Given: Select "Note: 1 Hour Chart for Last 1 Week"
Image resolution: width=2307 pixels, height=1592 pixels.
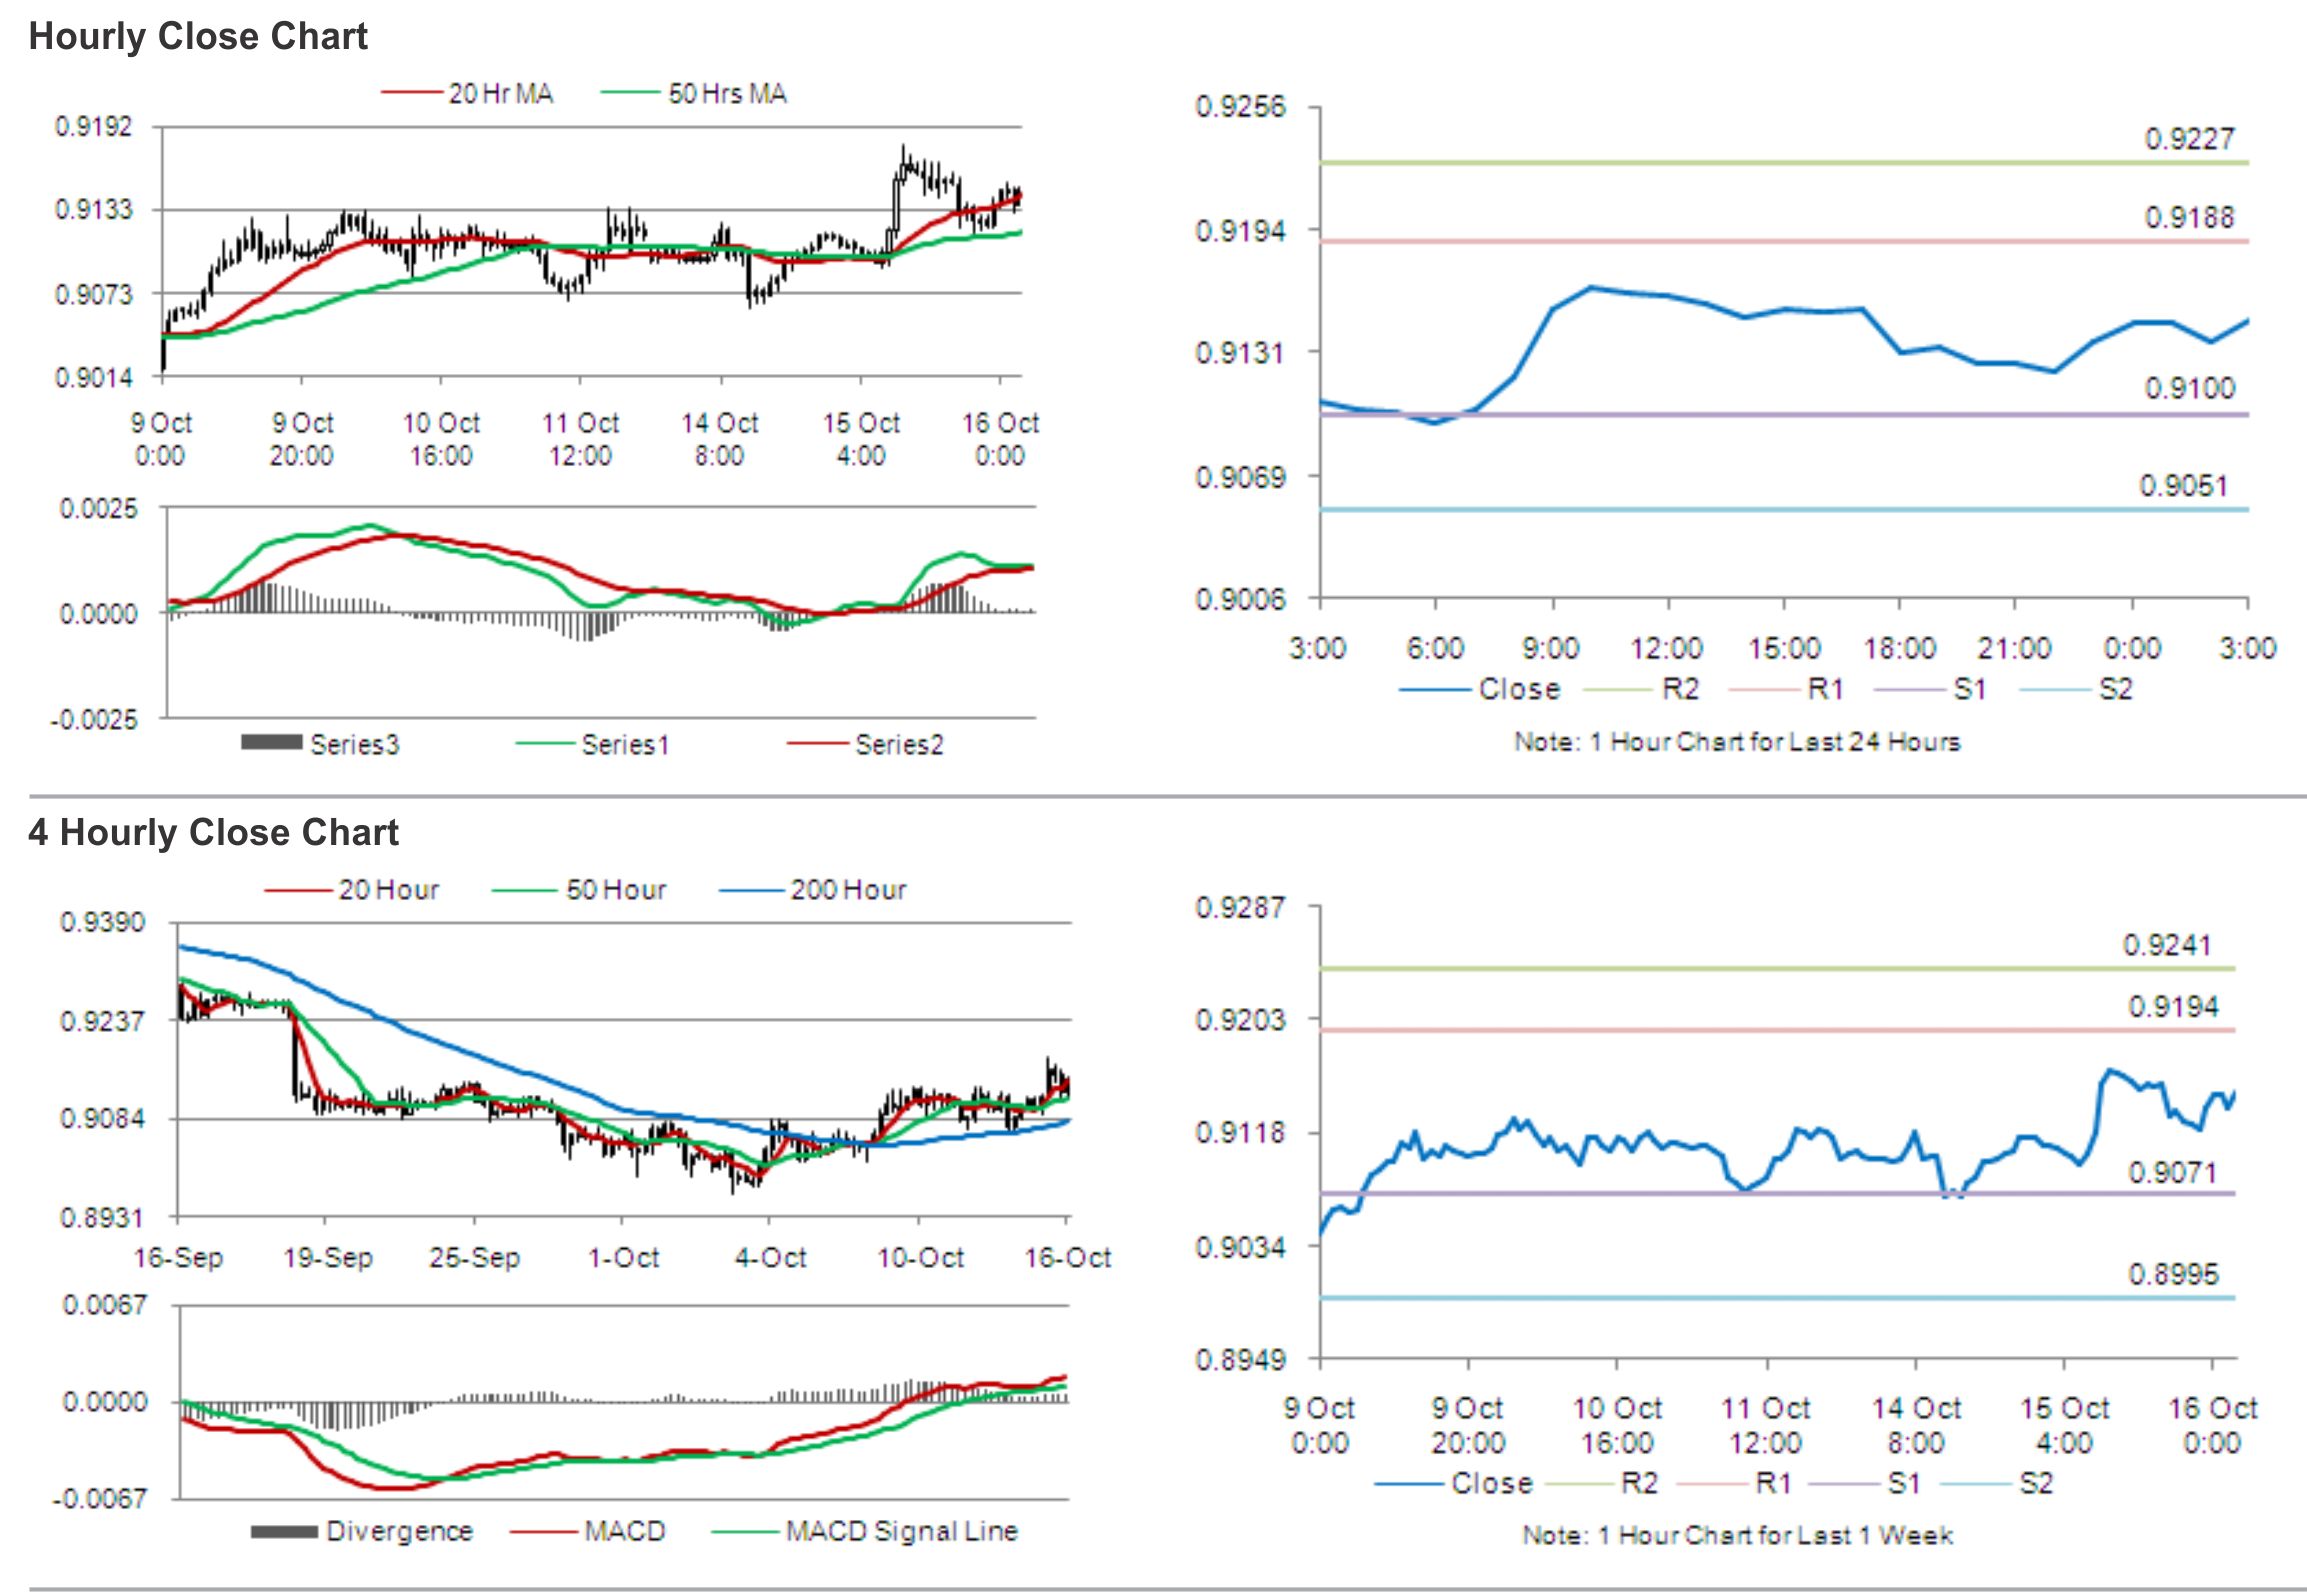Looking at the screenshot, I should pos(1737,1535).
